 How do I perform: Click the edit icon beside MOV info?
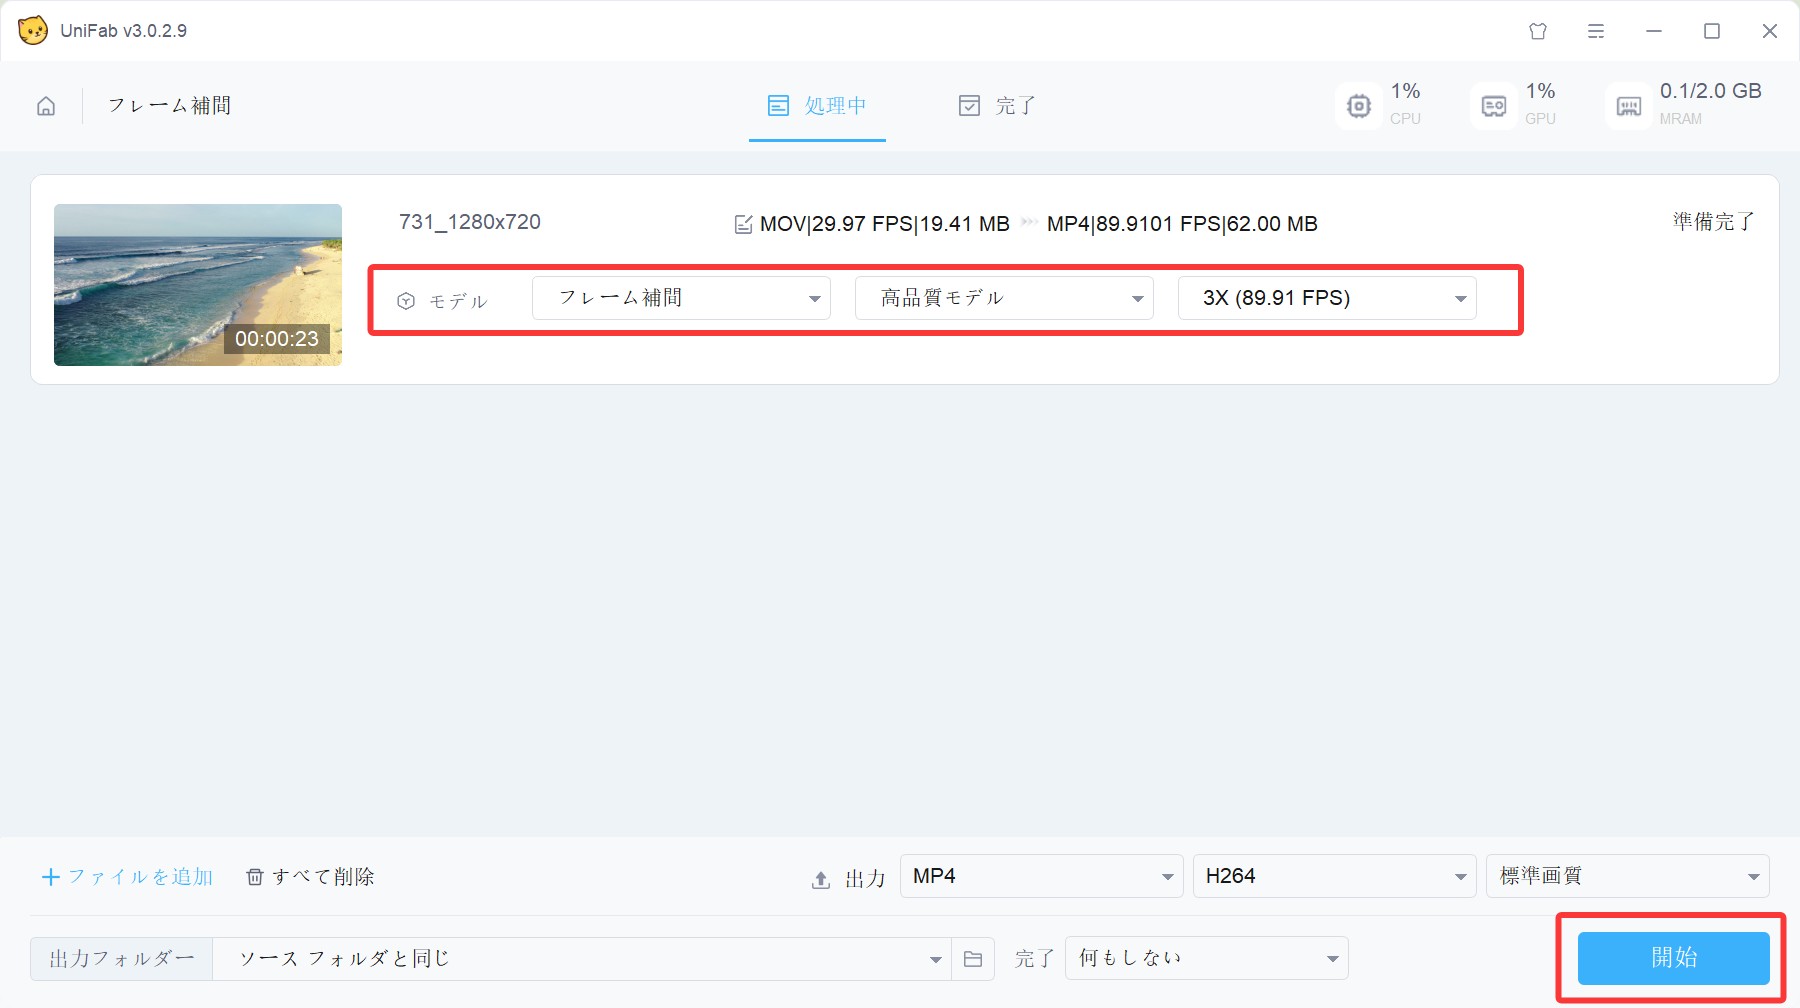[x=743, y=224]
